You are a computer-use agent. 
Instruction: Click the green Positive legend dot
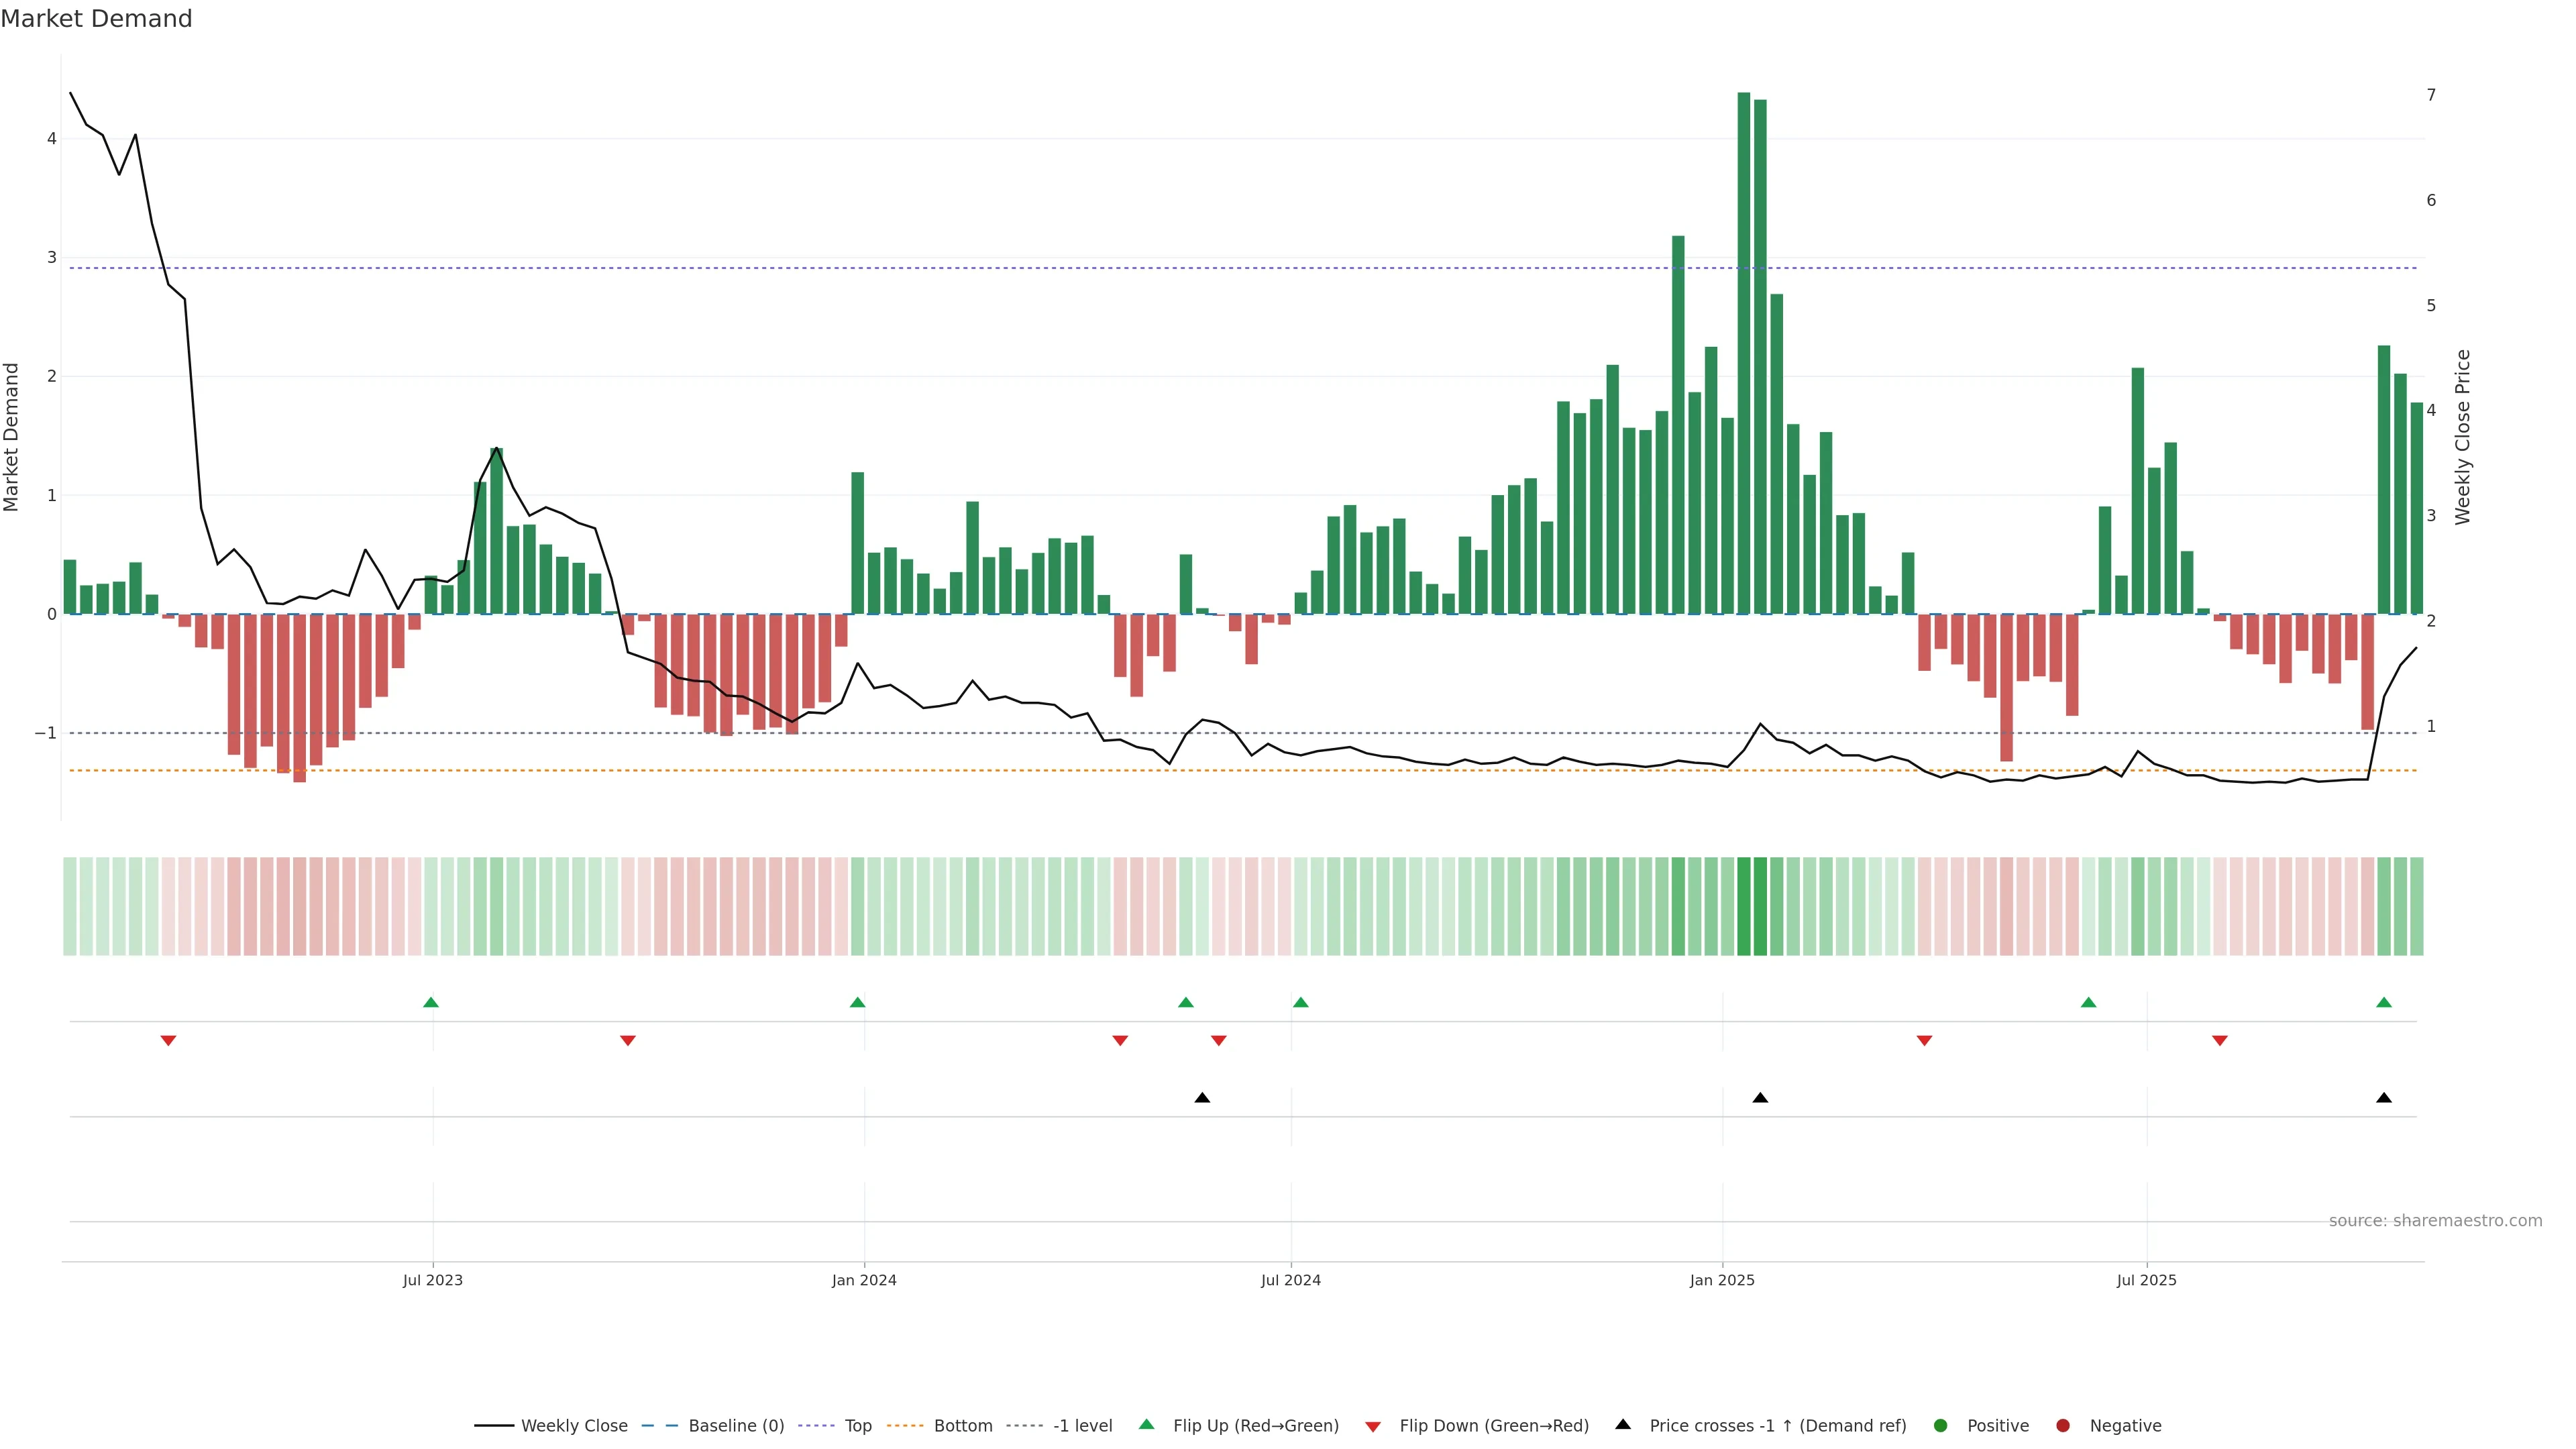(x=1941, y=1425)
